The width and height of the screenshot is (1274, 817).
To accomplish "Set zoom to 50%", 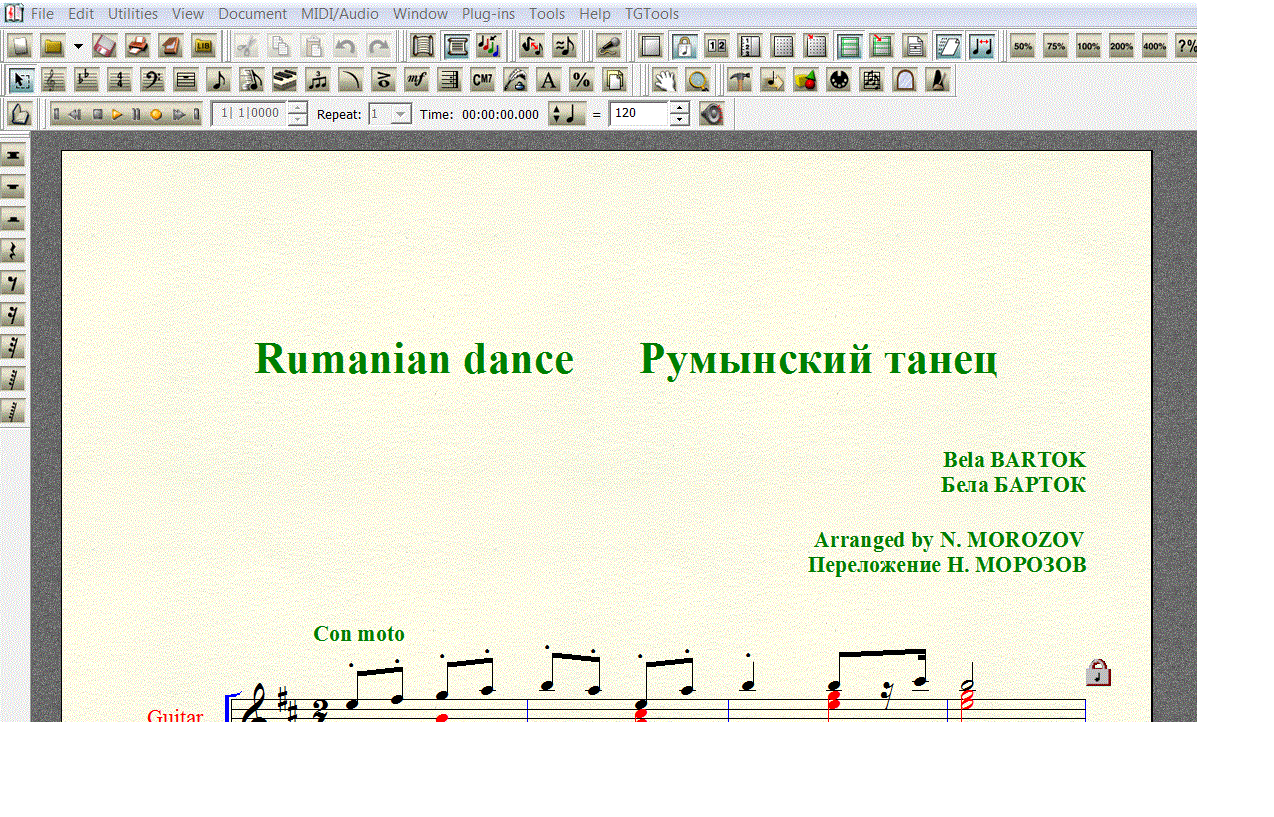I will click(x=1022, y=46).
